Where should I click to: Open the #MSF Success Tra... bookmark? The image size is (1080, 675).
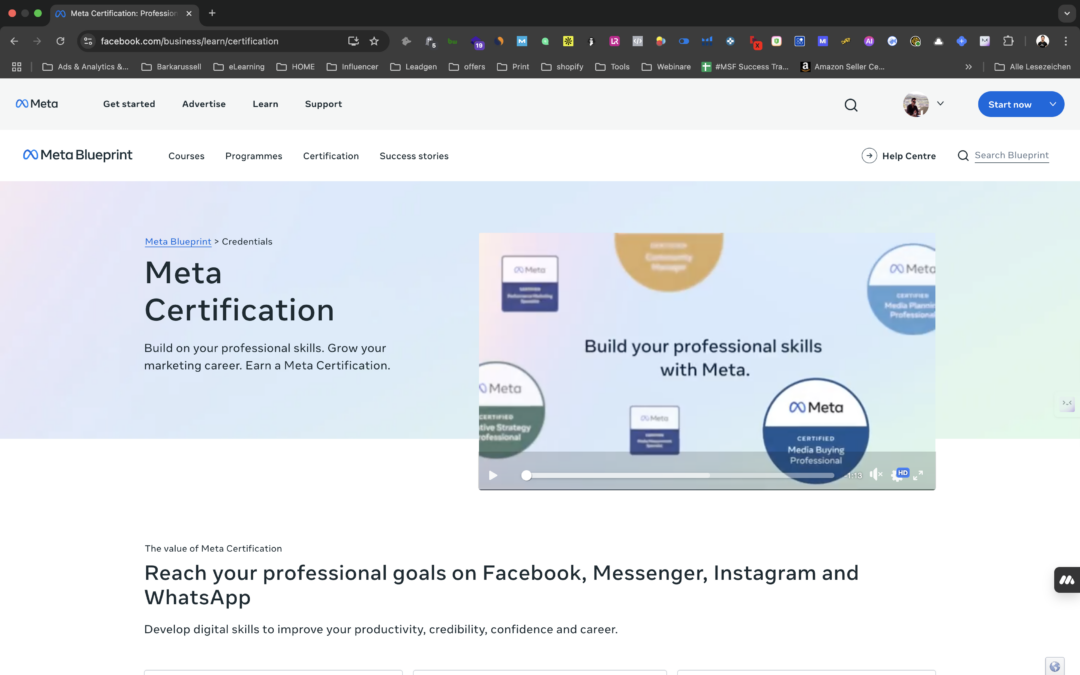tap(745, 67)
